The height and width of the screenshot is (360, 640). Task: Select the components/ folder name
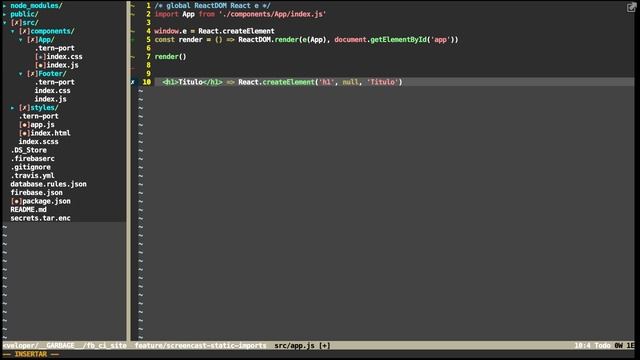coord(53,31)
